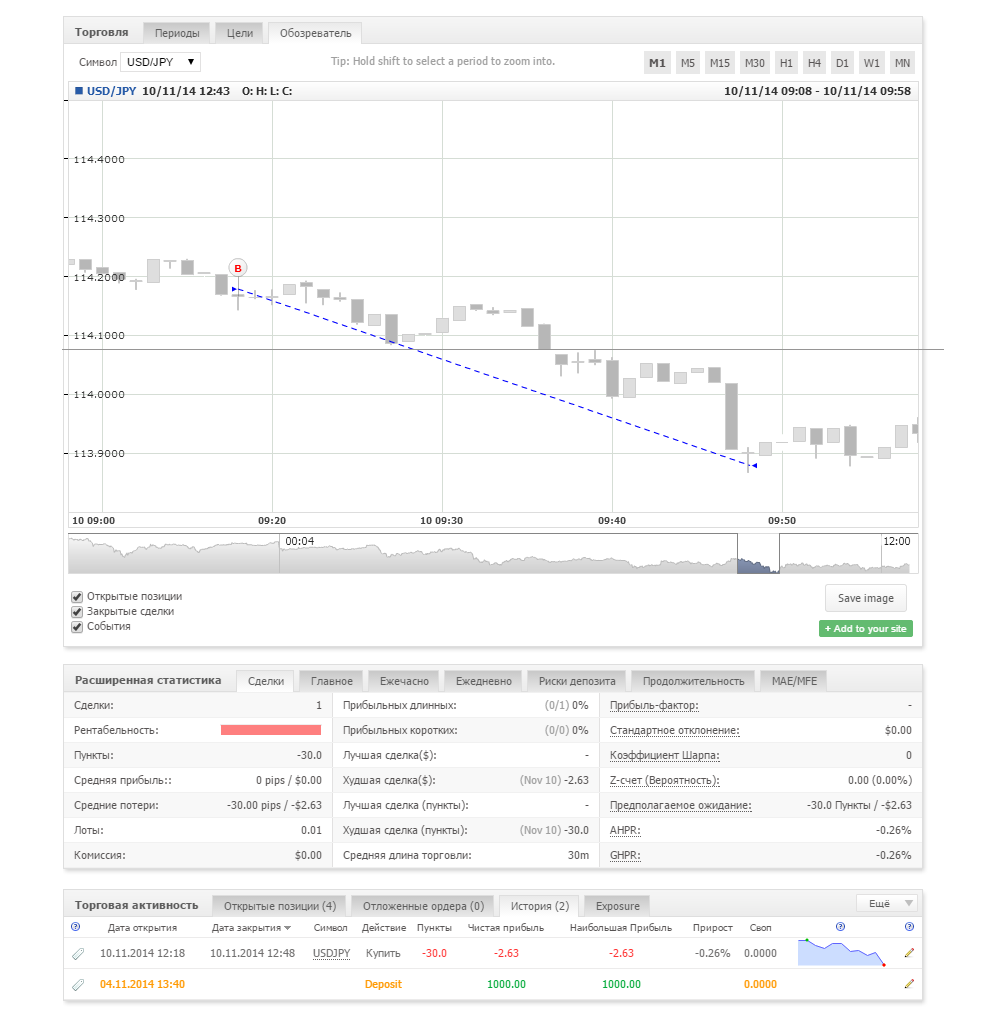
Task: Click the help icon above the mini chart column
Action: point(840,927)
